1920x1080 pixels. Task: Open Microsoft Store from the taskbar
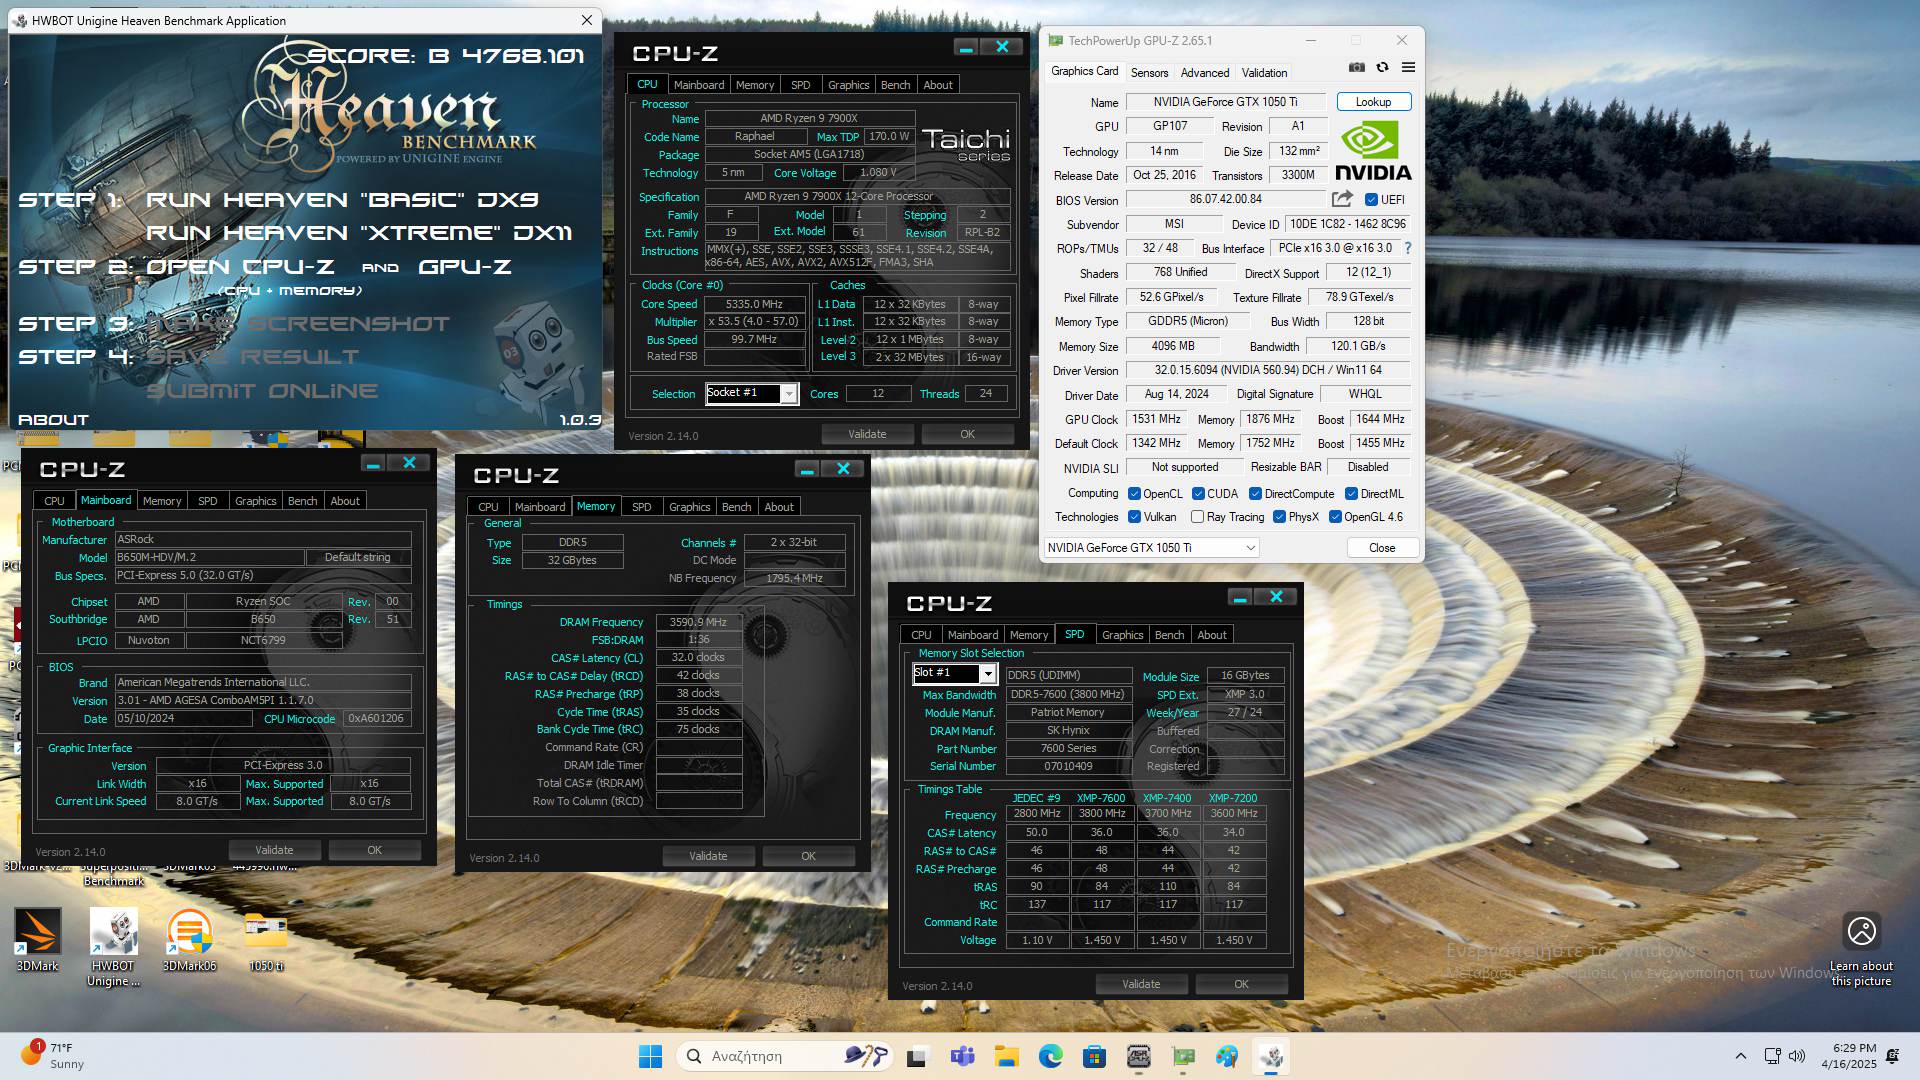pos(1094,1056)
